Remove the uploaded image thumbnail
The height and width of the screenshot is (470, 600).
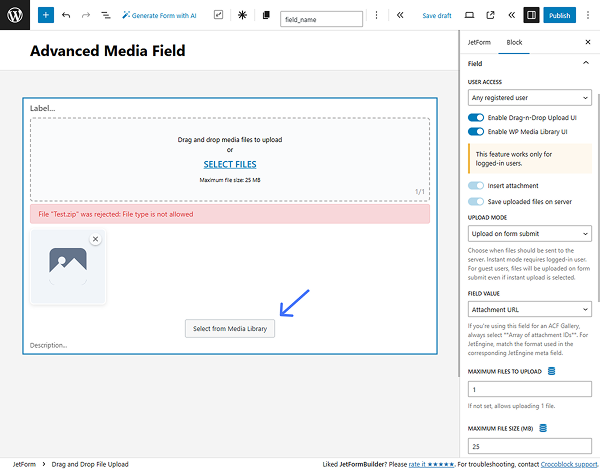(x=95, y=239)
